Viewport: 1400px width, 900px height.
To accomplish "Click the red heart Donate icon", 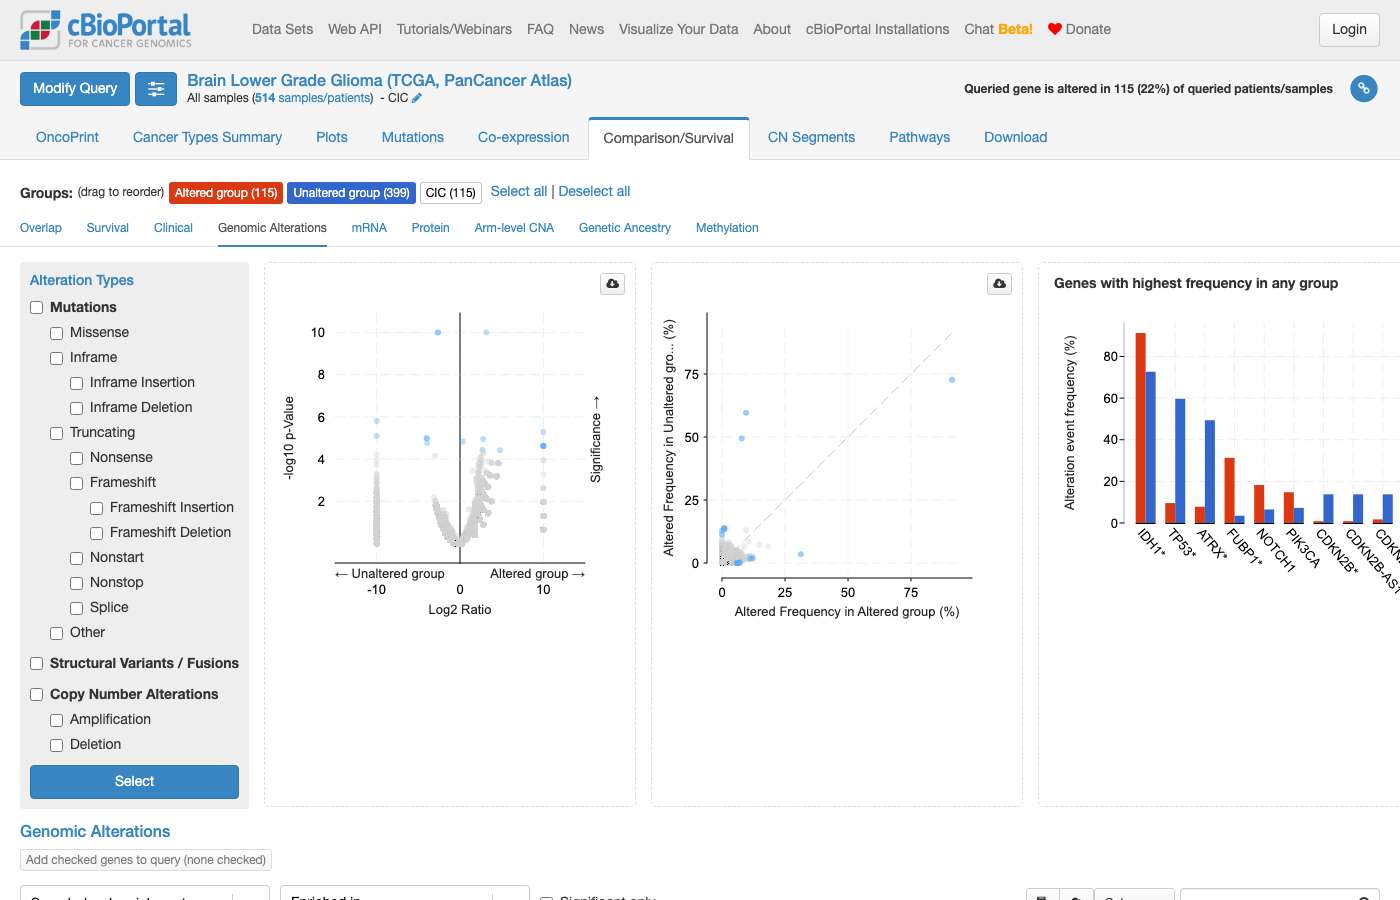I will [x=1055, y=29].
